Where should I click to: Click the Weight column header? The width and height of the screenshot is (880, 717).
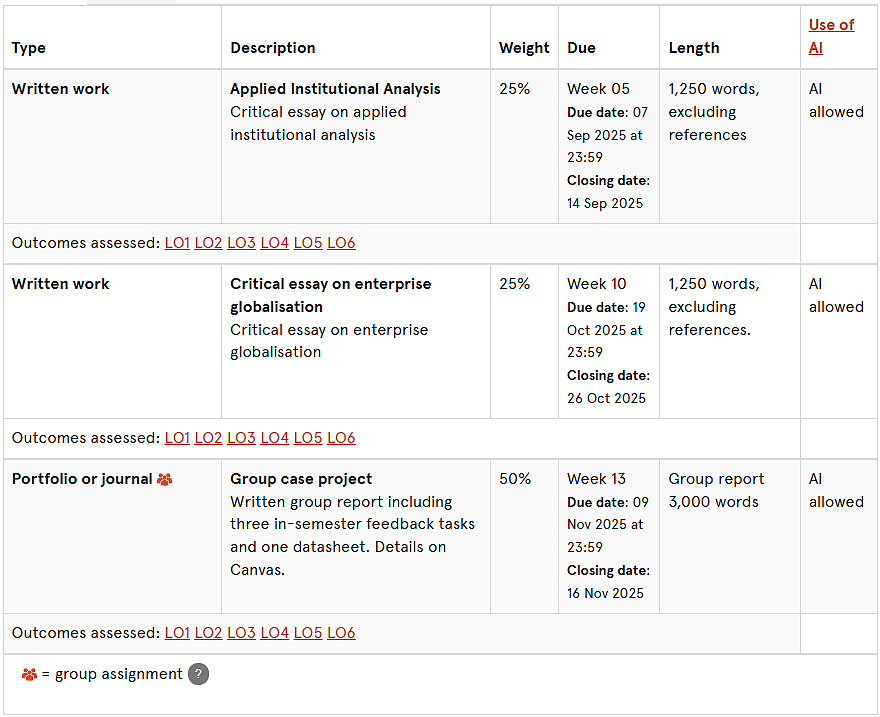point(524,48)
